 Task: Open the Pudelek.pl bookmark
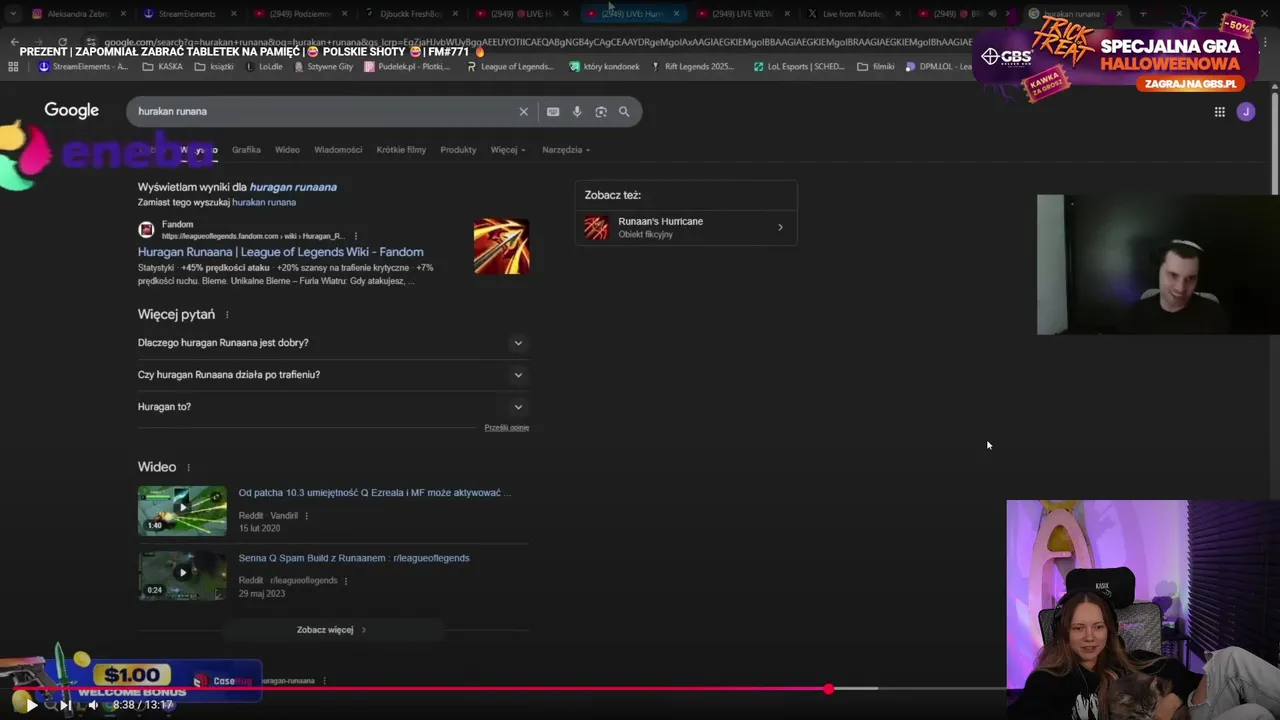coord(407,67)
